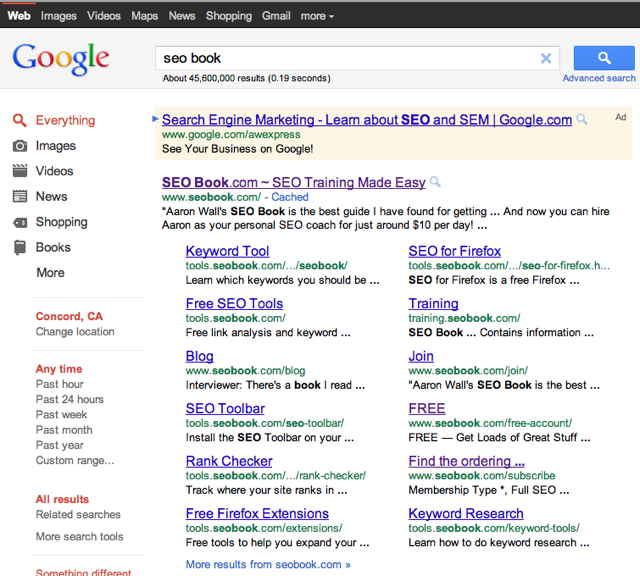Click the book icon beside Books
The width and height of the screenshot is (640, 576).
coord(19,247)
